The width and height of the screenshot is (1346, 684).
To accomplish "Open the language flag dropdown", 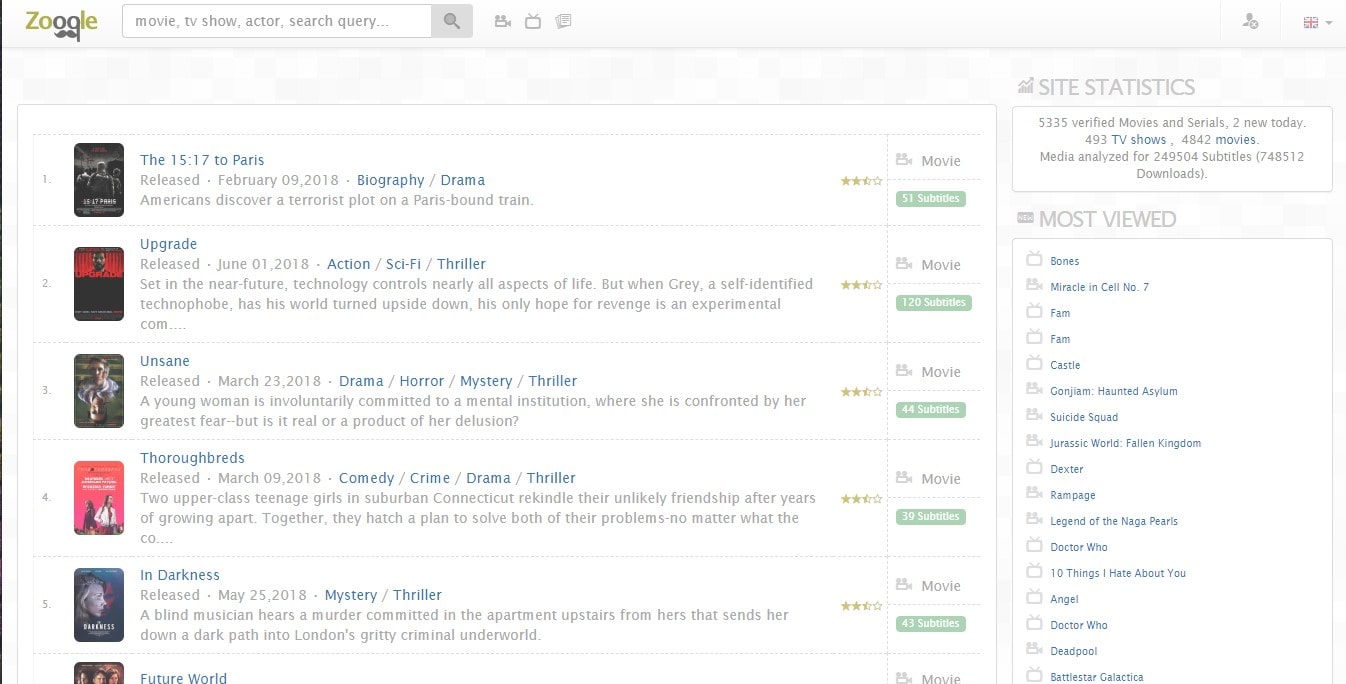I will point(1317,22).
